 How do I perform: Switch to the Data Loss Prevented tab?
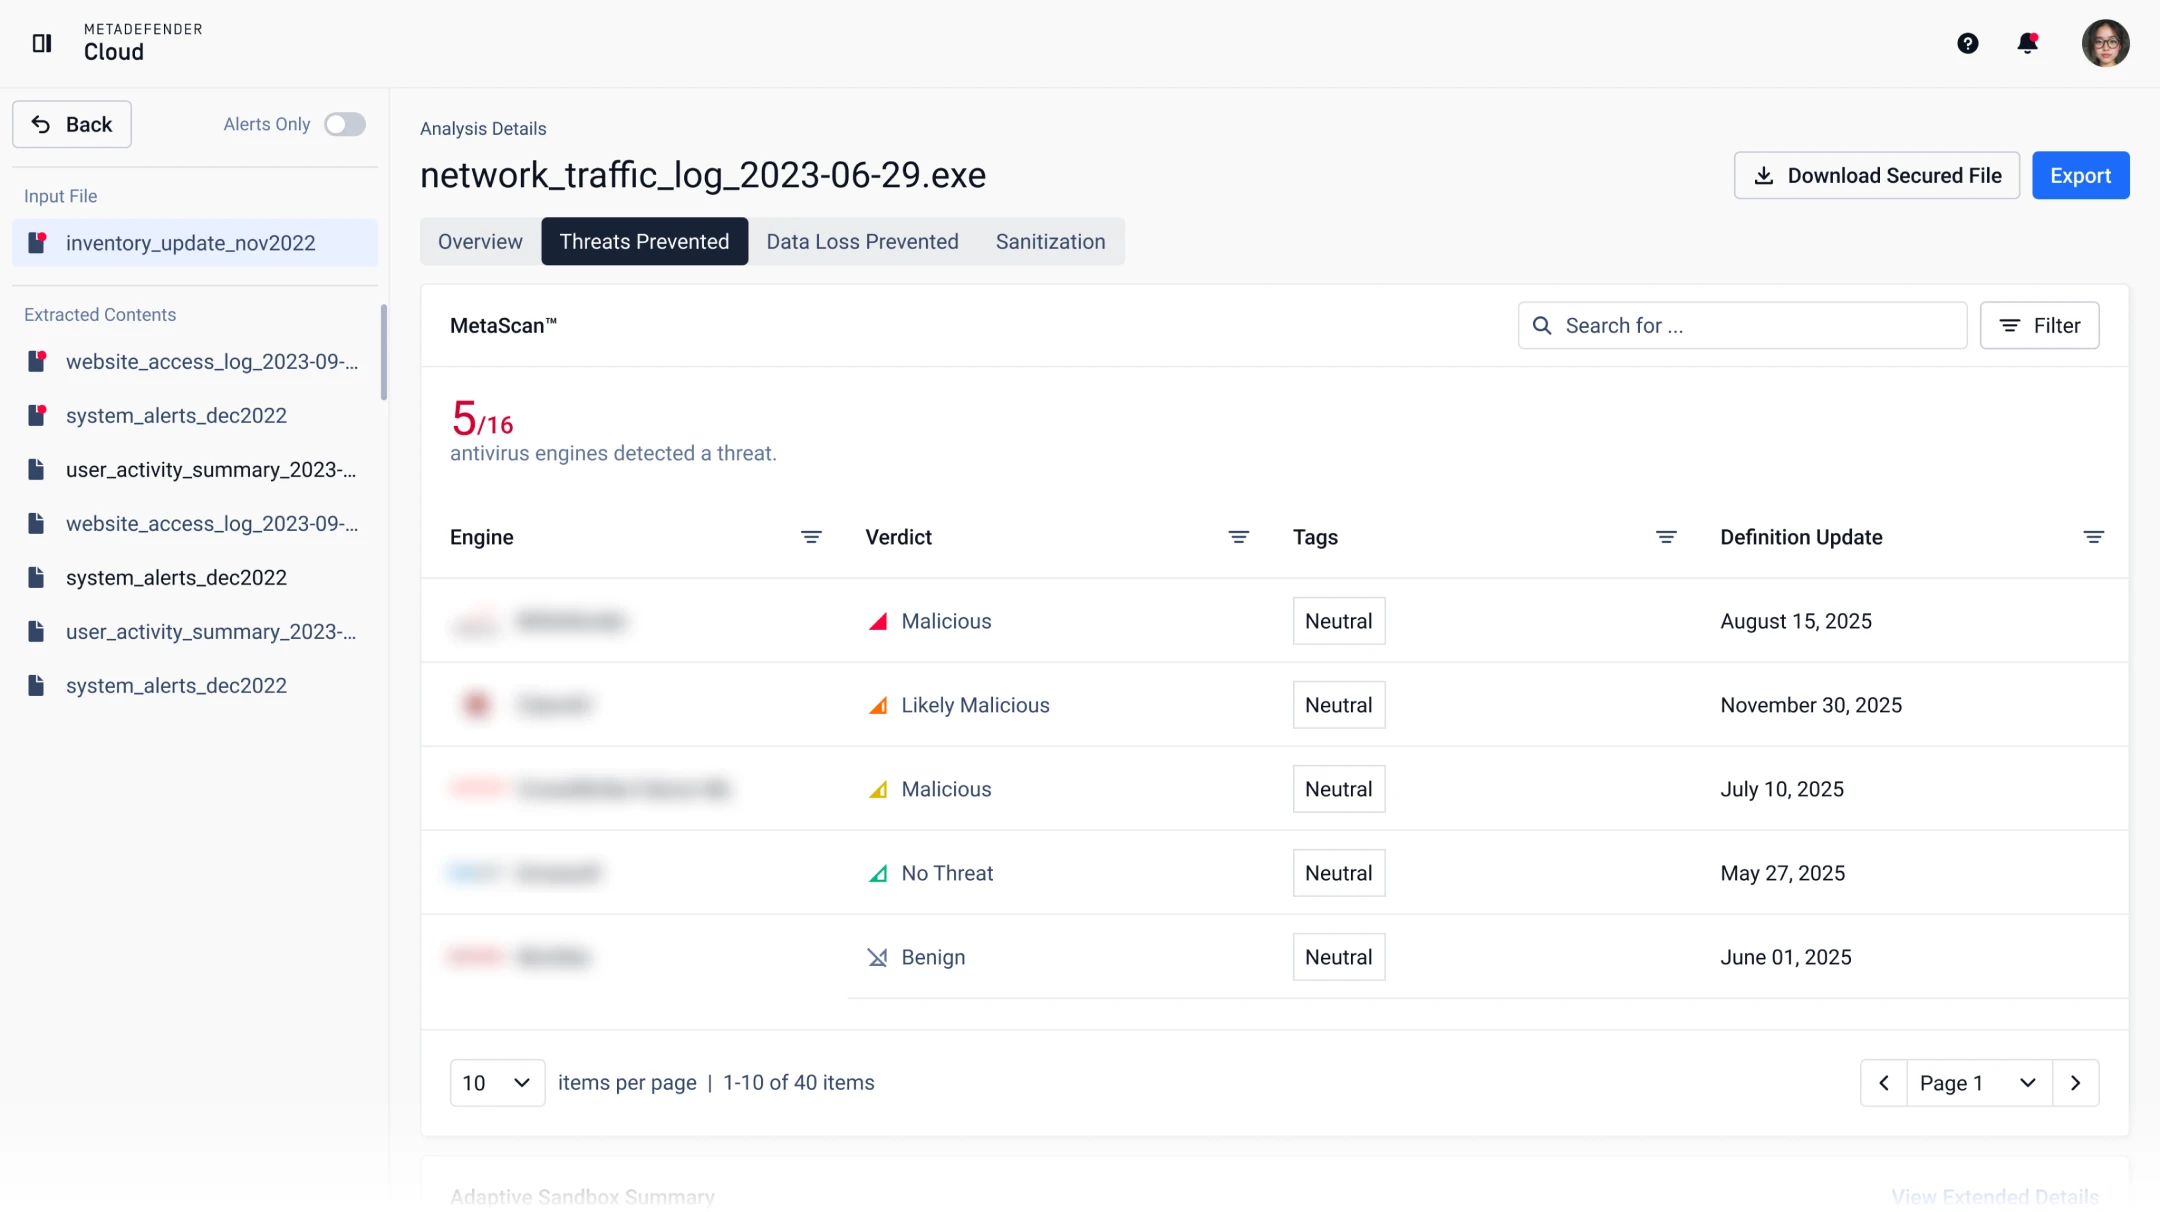862,242
